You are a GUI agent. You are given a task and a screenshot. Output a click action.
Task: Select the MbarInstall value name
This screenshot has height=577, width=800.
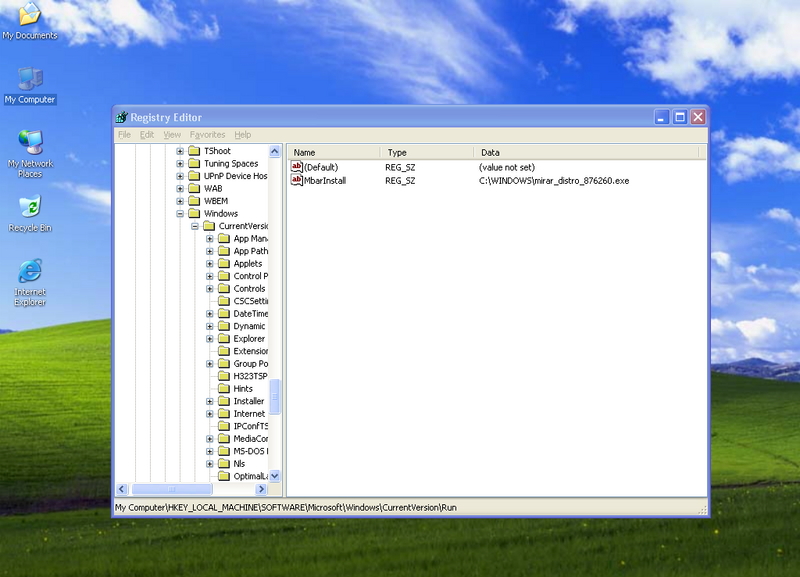[325, 181]
